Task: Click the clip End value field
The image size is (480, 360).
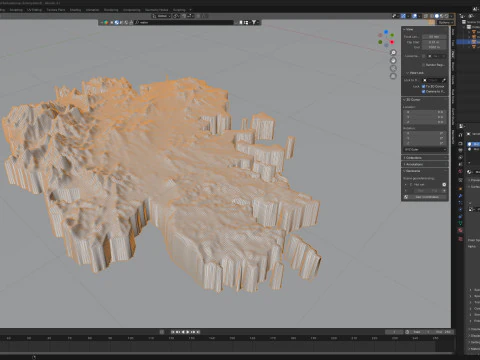Action: tap(435, 47)
